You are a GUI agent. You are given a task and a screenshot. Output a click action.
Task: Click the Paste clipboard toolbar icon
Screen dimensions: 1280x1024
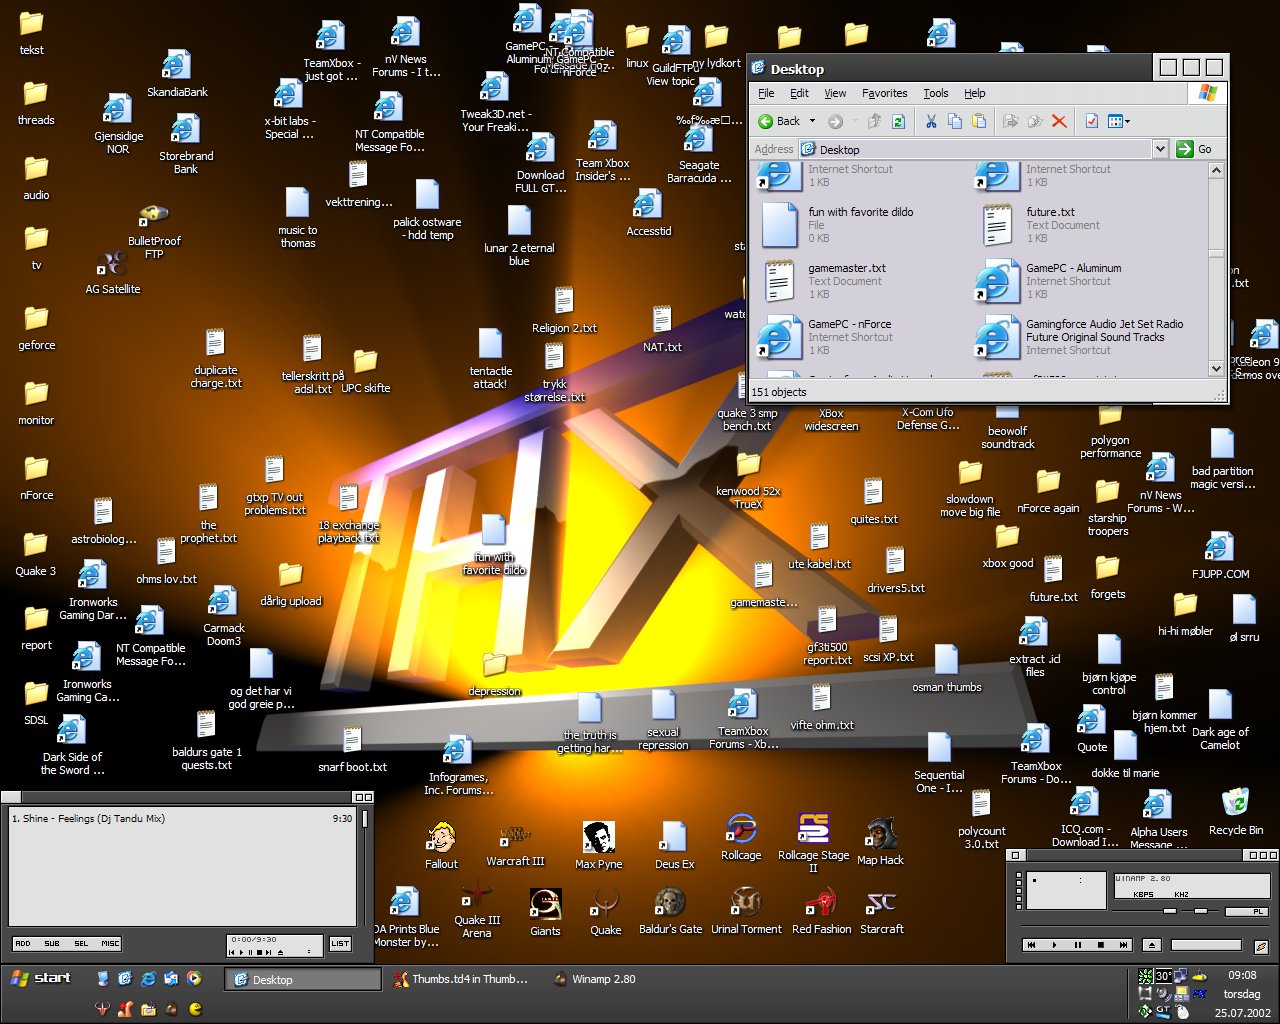coord(979,121)
